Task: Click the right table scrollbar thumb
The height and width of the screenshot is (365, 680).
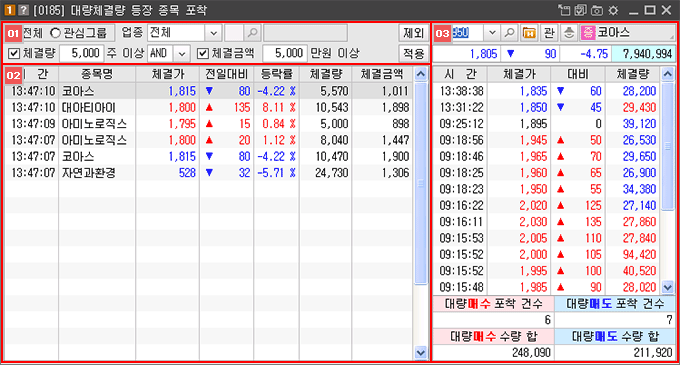Action: [668, 147]
